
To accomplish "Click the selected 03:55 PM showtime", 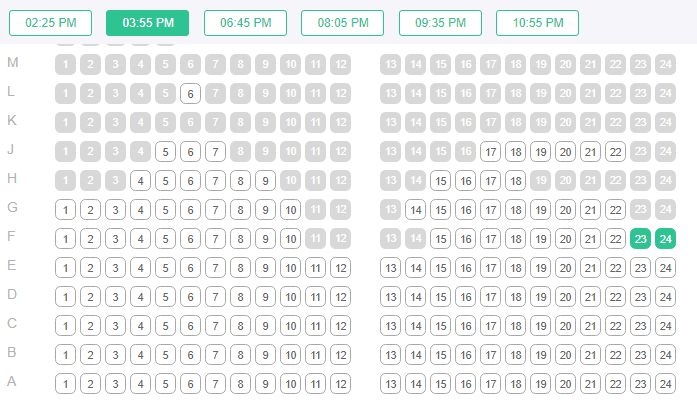I will 147,22.
